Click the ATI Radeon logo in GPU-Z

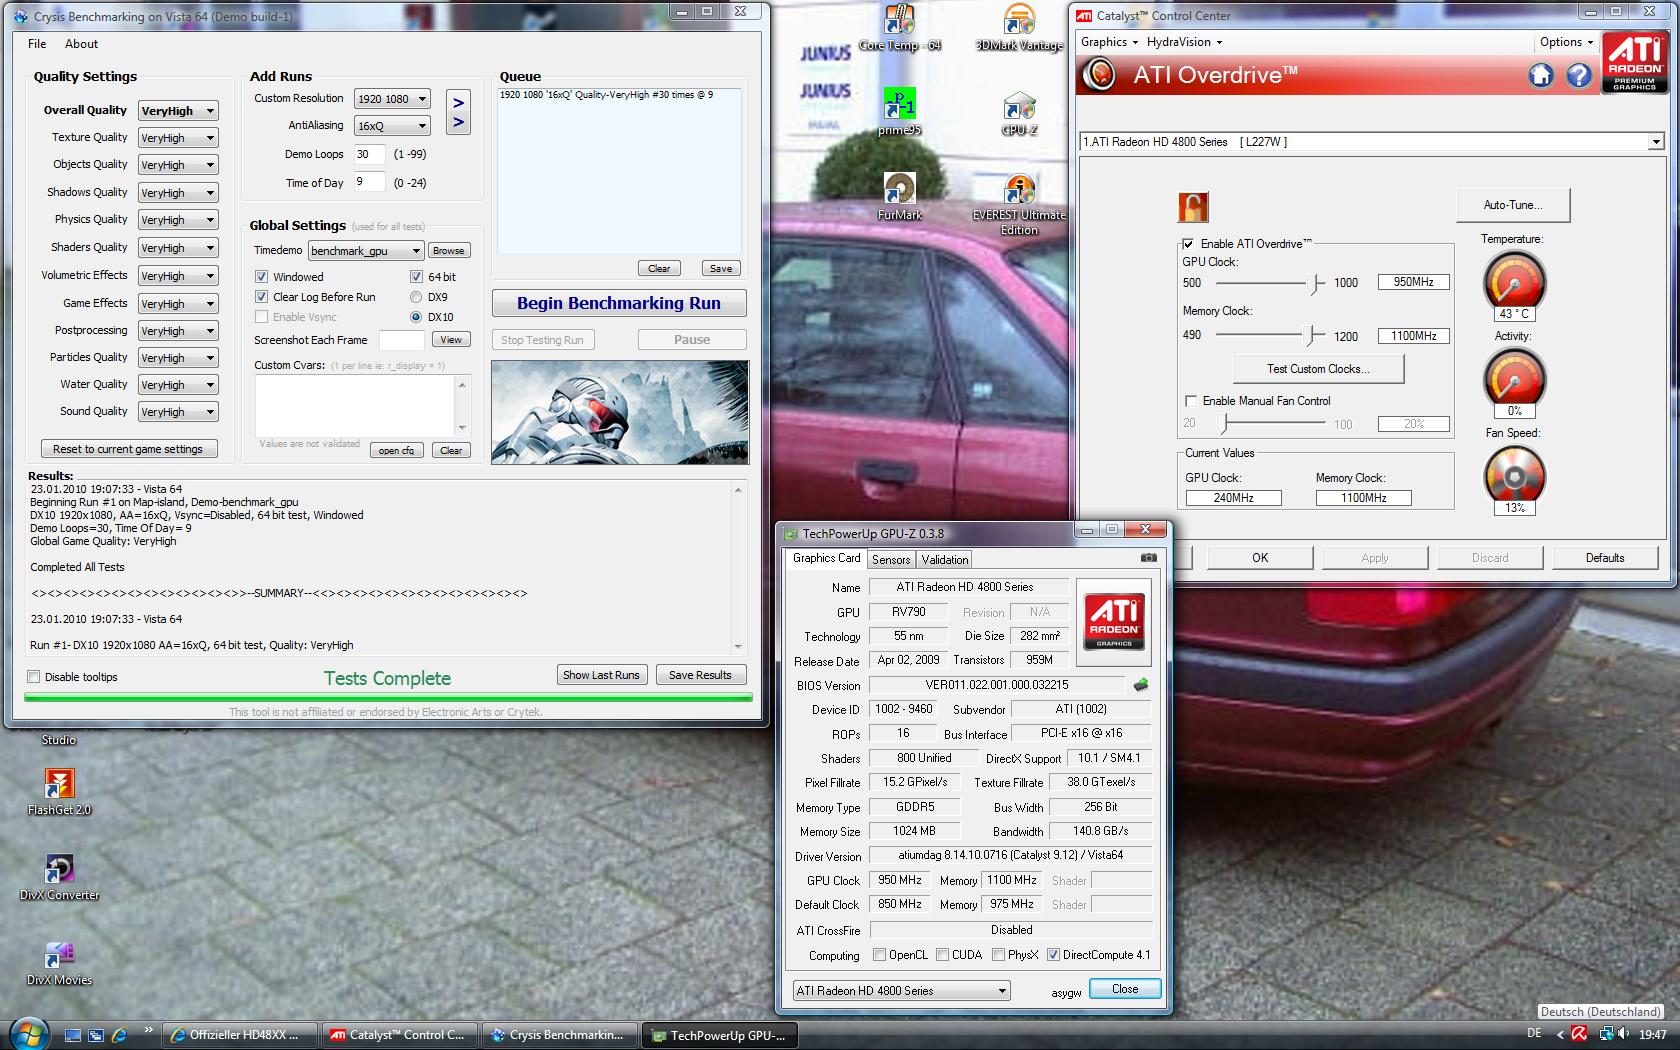click(1114, 622)
